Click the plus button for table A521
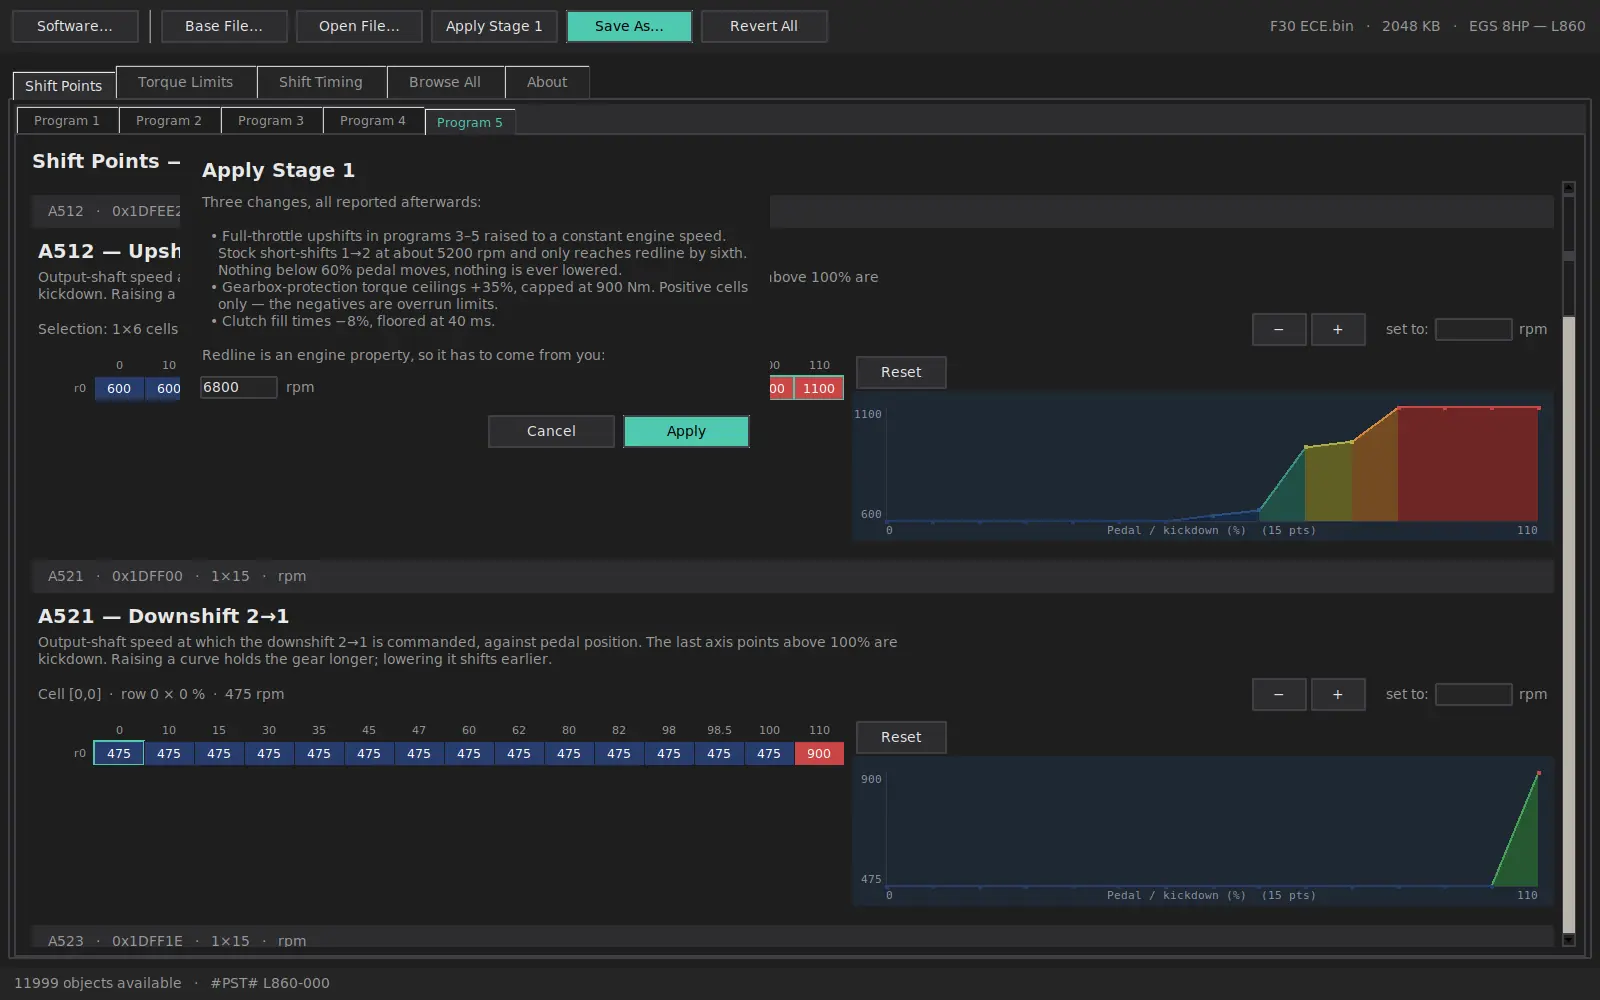Viewport: 1600px width, 1000px height. coord(1338,694)
